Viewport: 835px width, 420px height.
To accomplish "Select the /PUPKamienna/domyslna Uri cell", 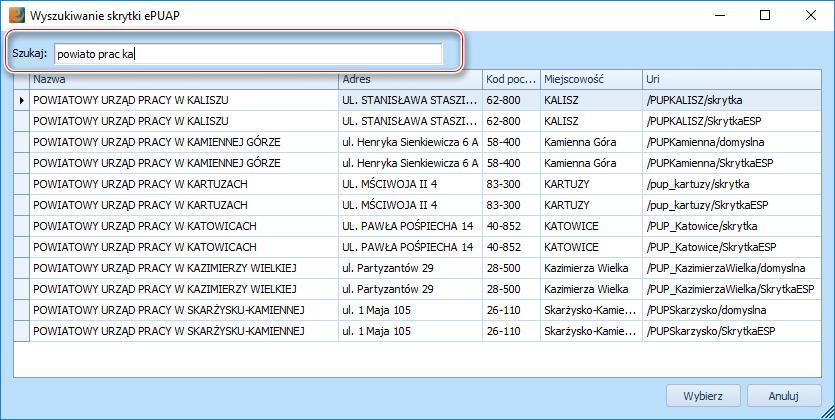I will tap(732, 142).
